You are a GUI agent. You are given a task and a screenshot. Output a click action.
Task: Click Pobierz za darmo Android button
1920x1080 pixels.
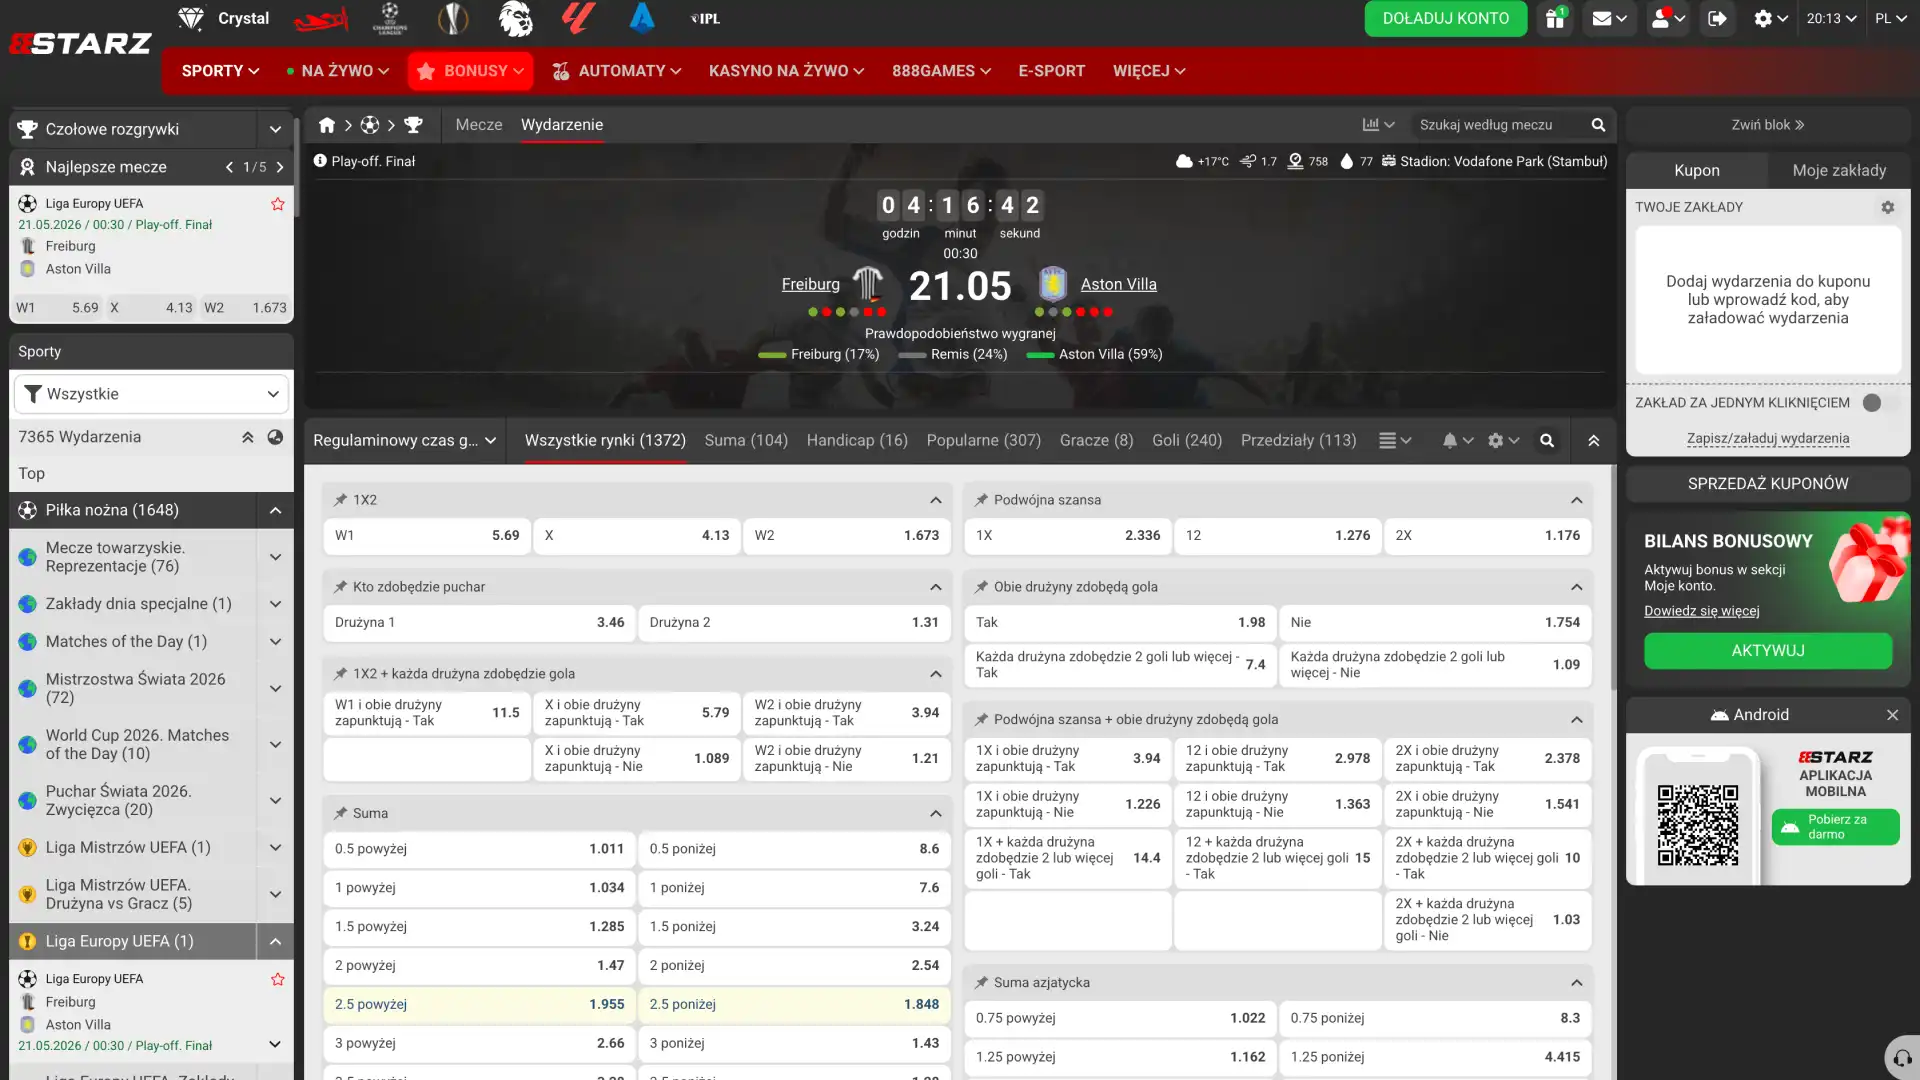(x=1835, y=827)
